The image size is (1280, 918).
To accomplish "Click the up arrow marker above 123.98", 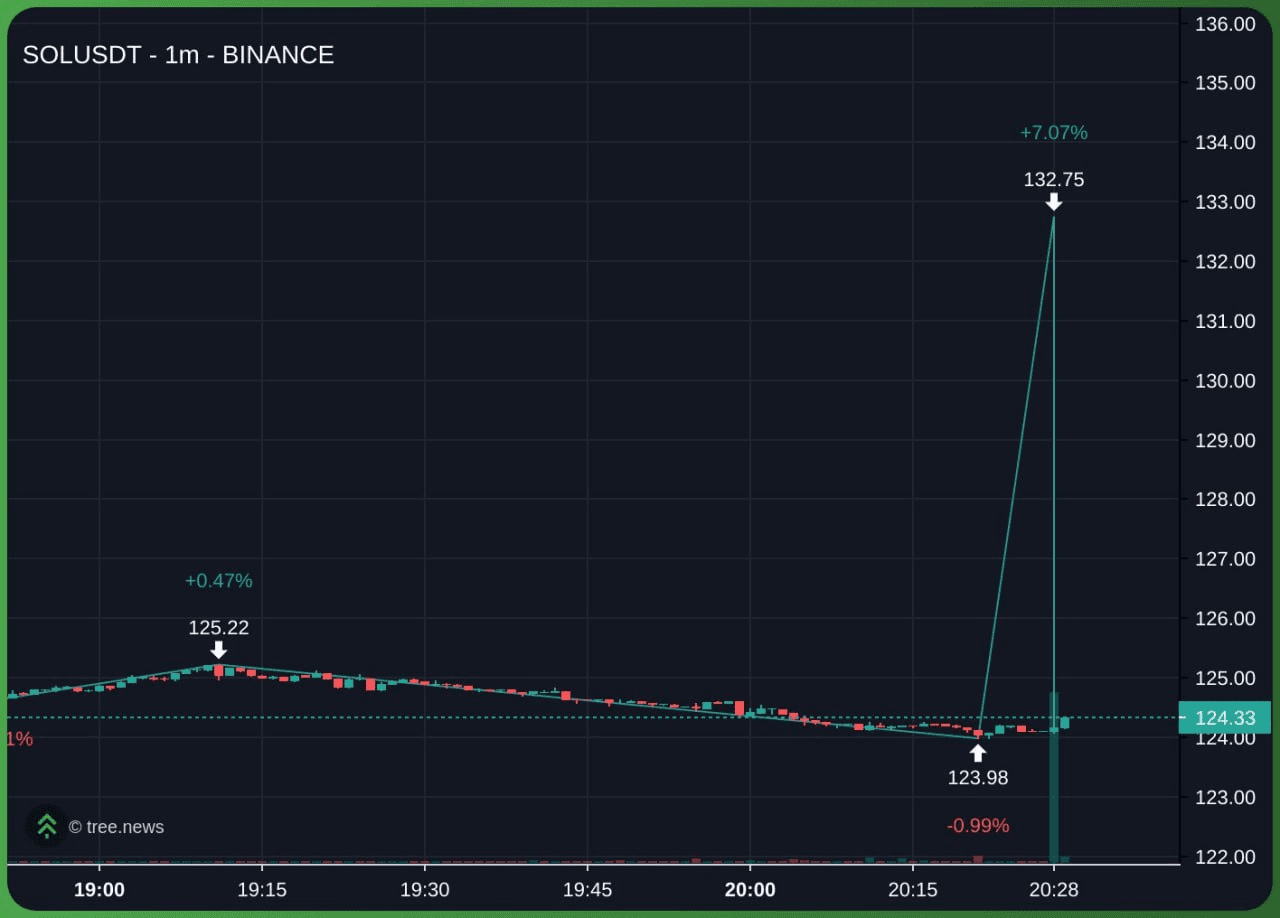I will point(978,754).
